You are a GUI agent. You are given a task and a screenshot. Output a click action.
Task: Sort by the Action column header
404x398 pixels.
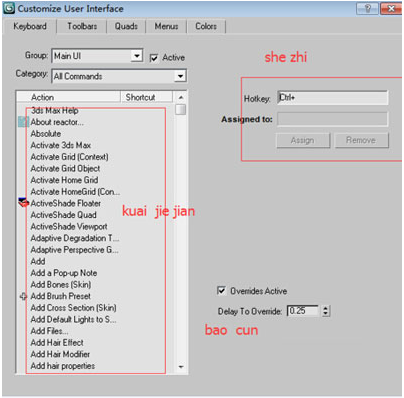[68, 97]
